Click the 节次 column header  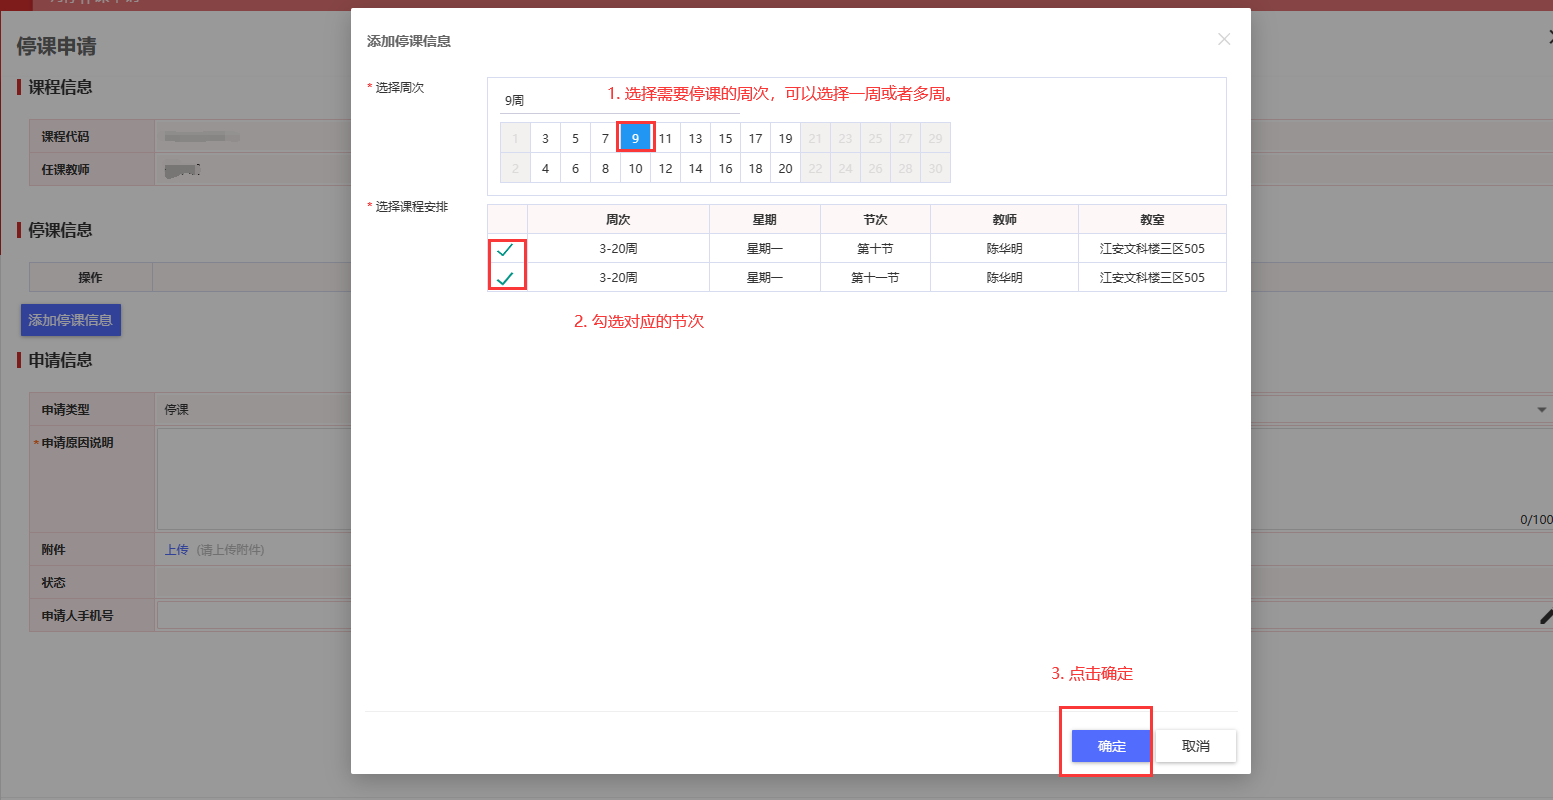pos(875,219)
